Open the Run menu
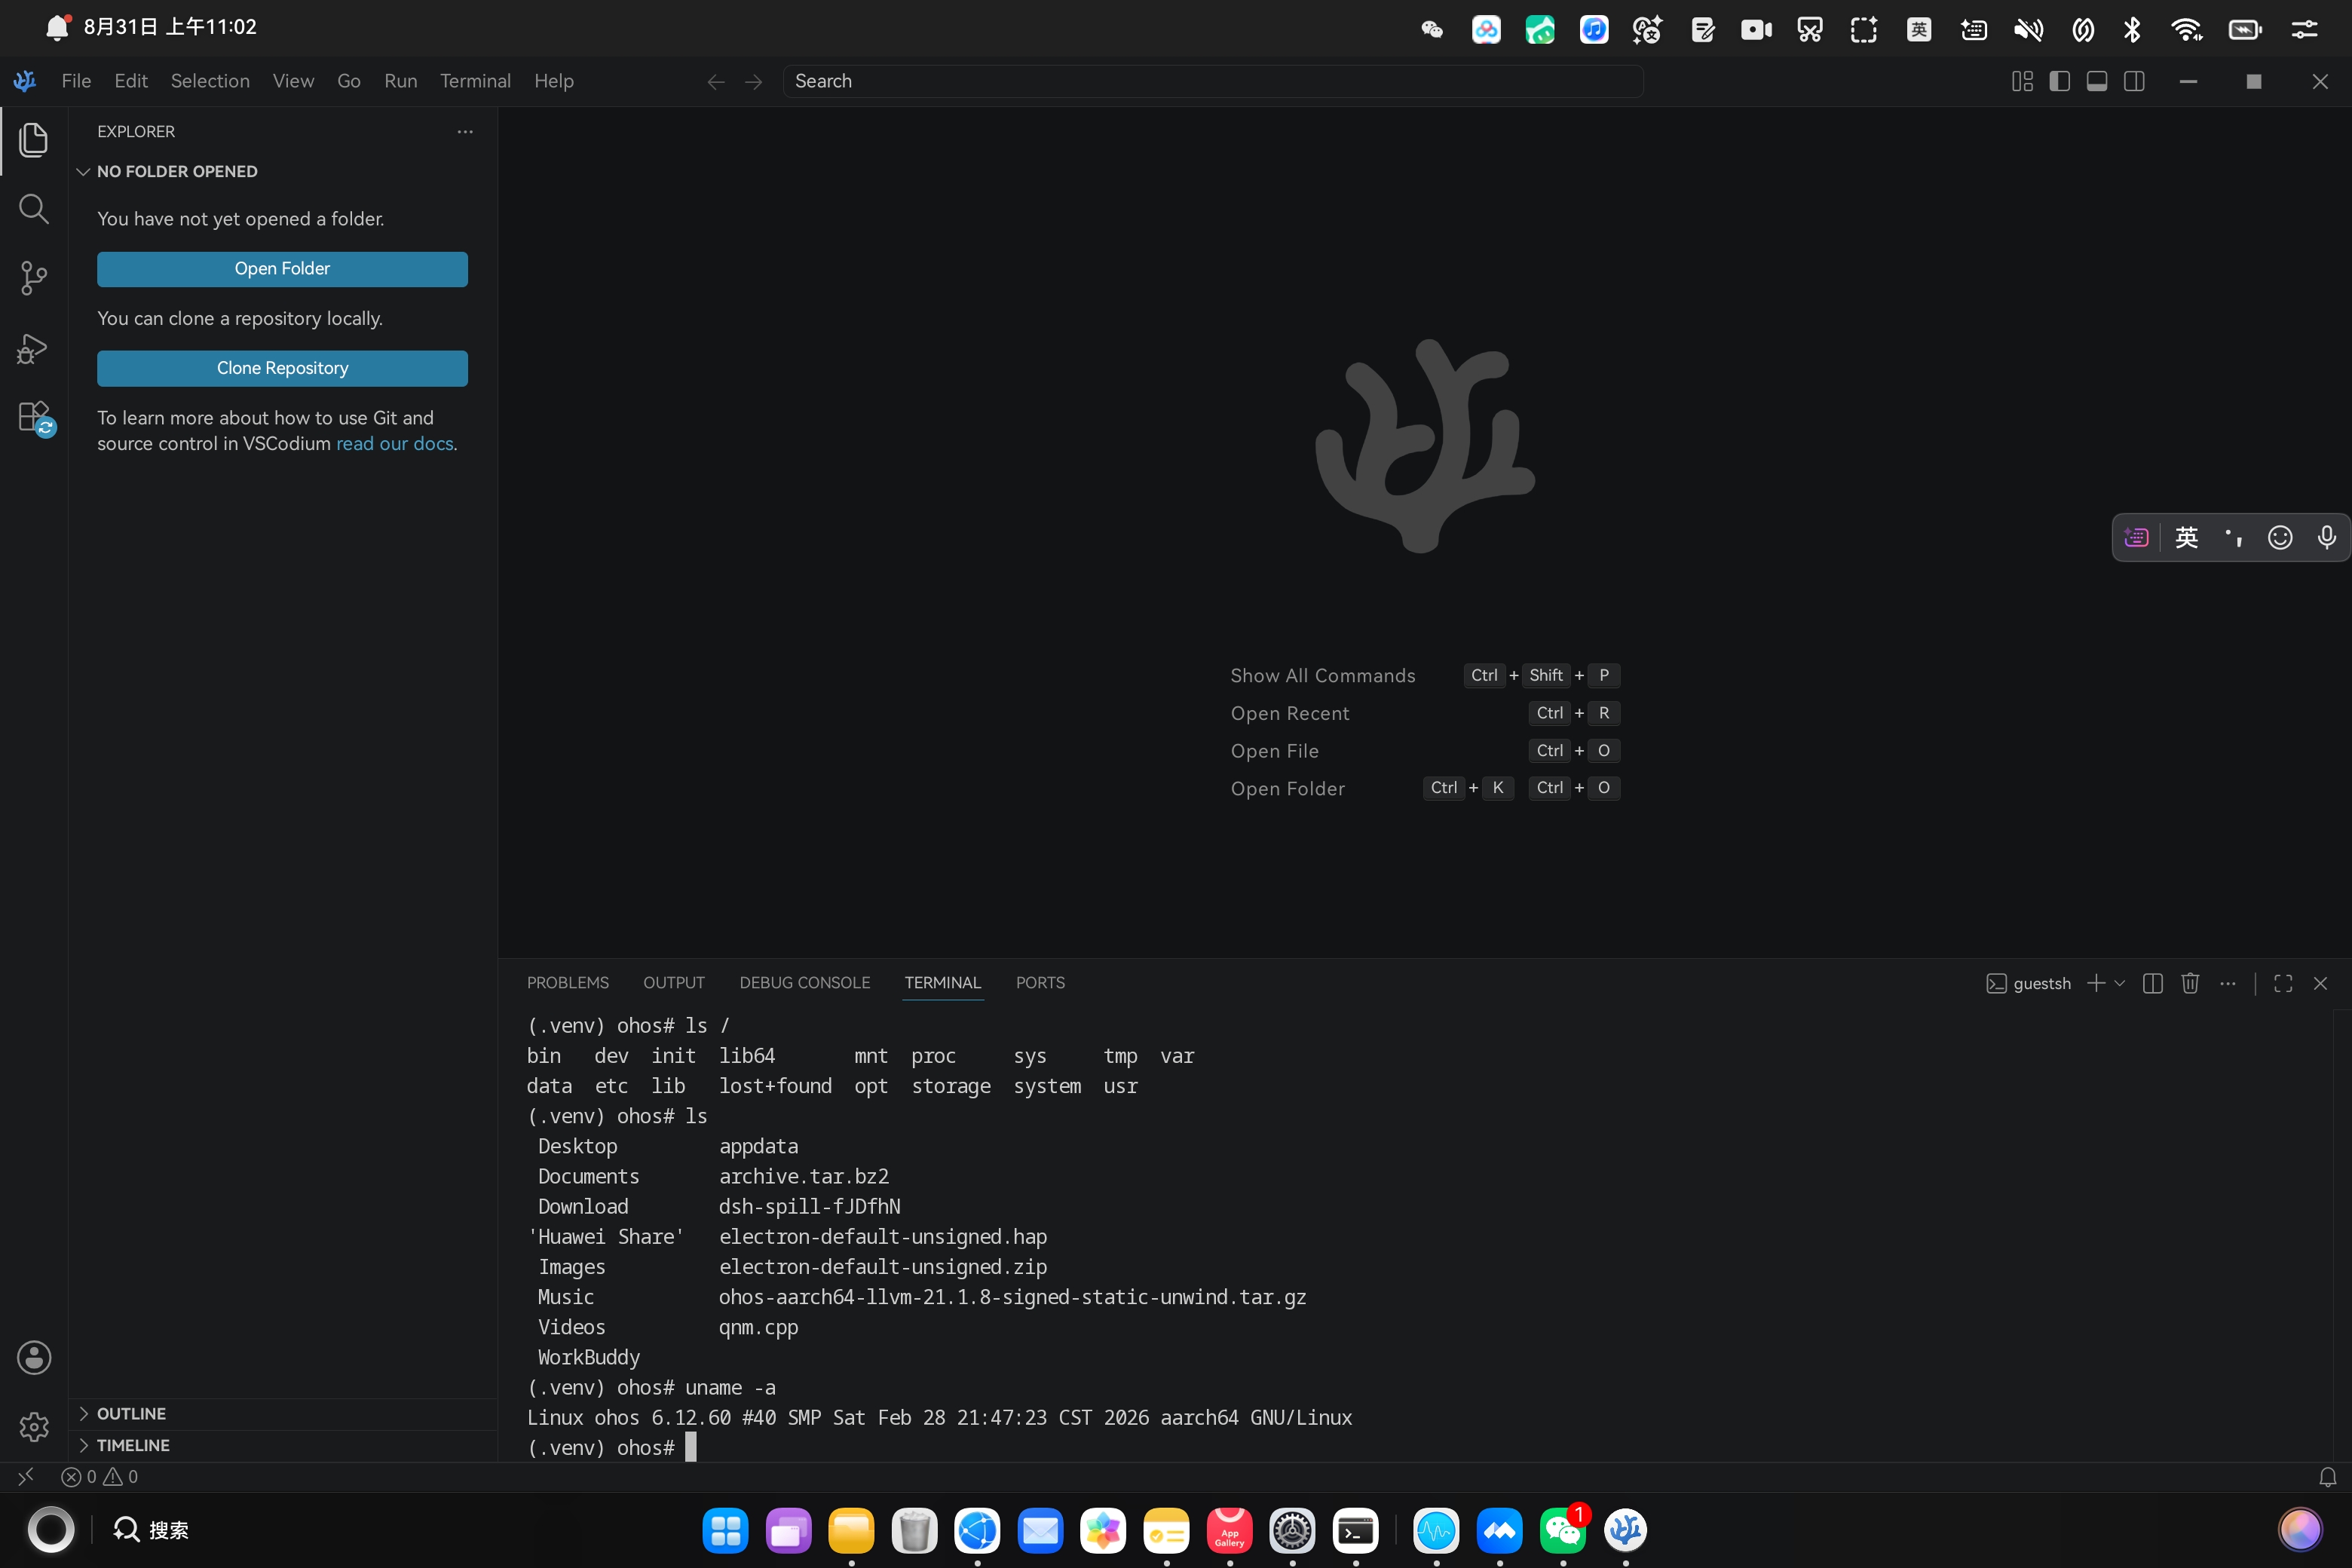The width and height of the screenshot is (2352, 1568). (x=400, y=81)
